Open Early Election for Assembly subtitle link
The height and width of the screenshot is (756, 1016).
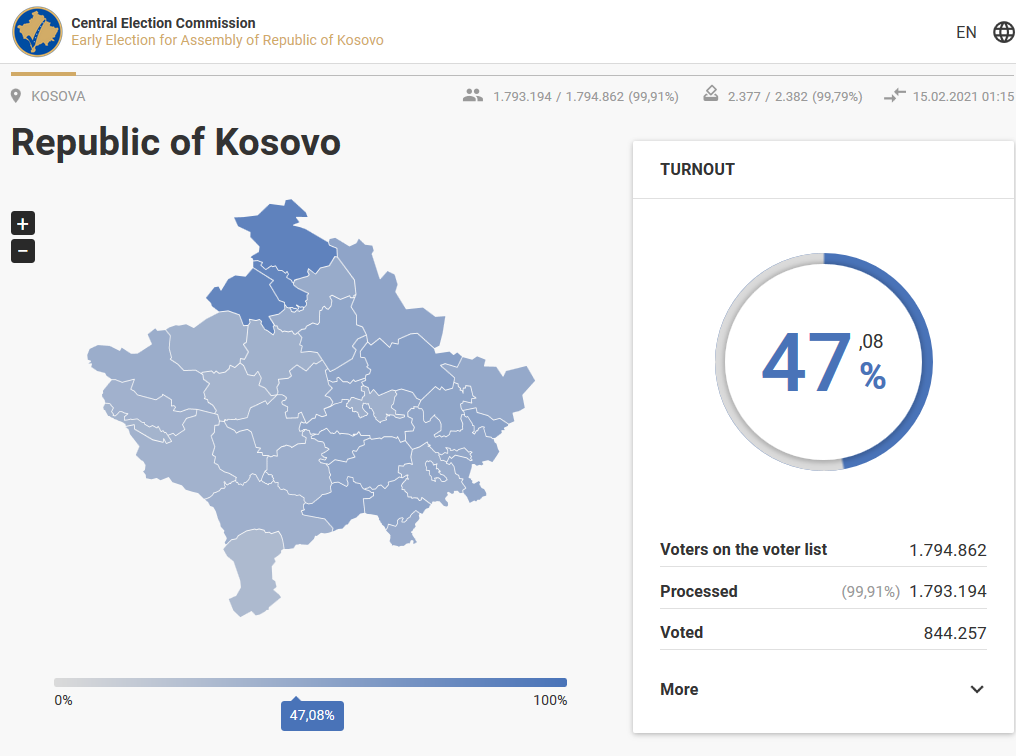pyautogui.click(x=227, y=41)
